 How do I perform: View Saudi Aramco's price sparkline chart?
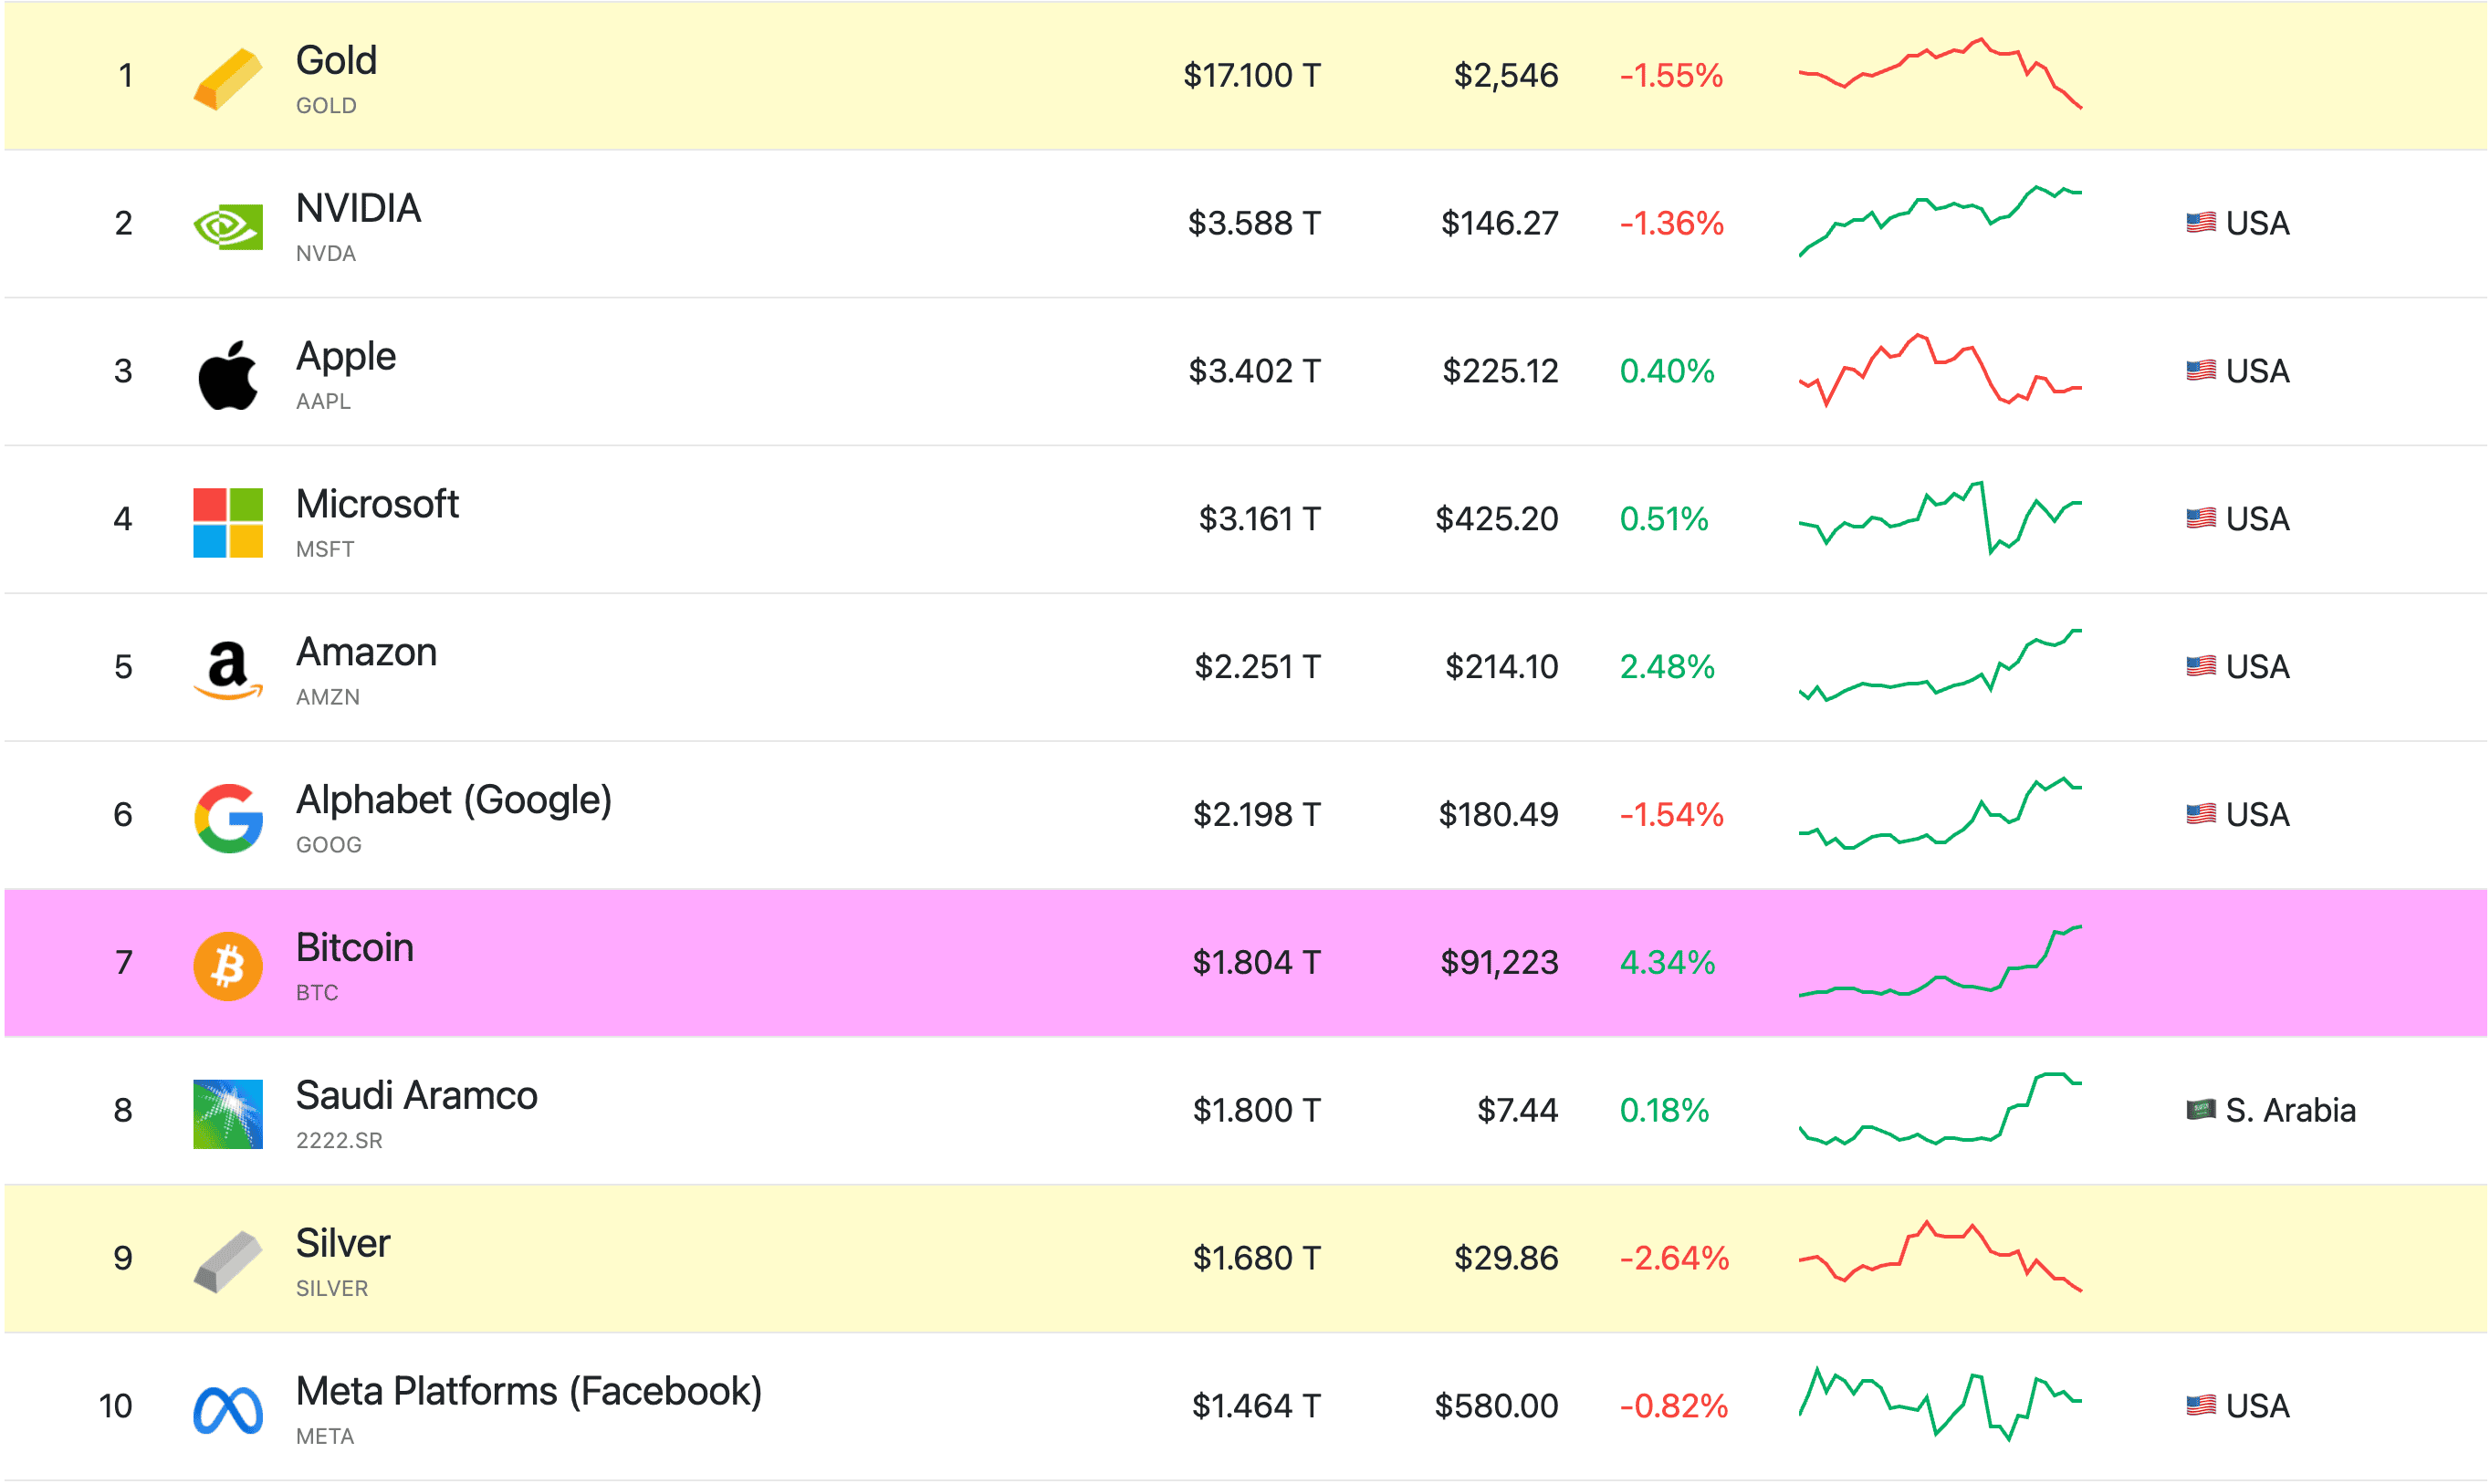(1940, 1110)
